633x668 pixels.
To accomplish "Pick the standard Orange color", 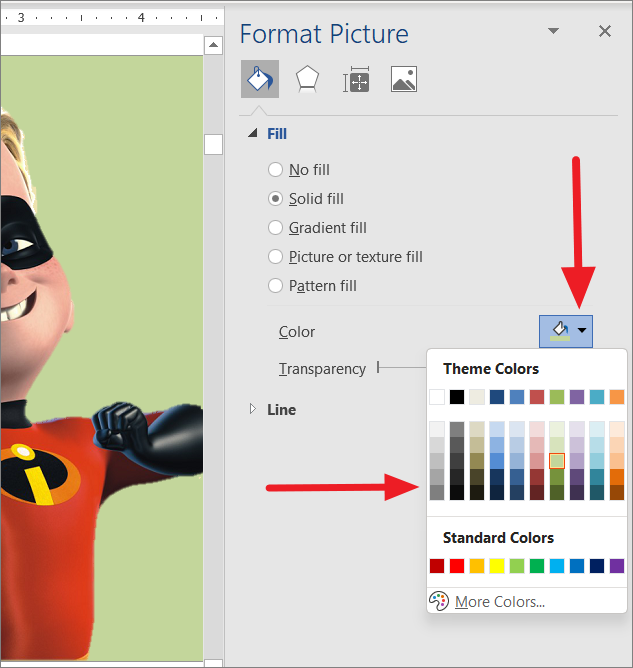I will [477, 566].
